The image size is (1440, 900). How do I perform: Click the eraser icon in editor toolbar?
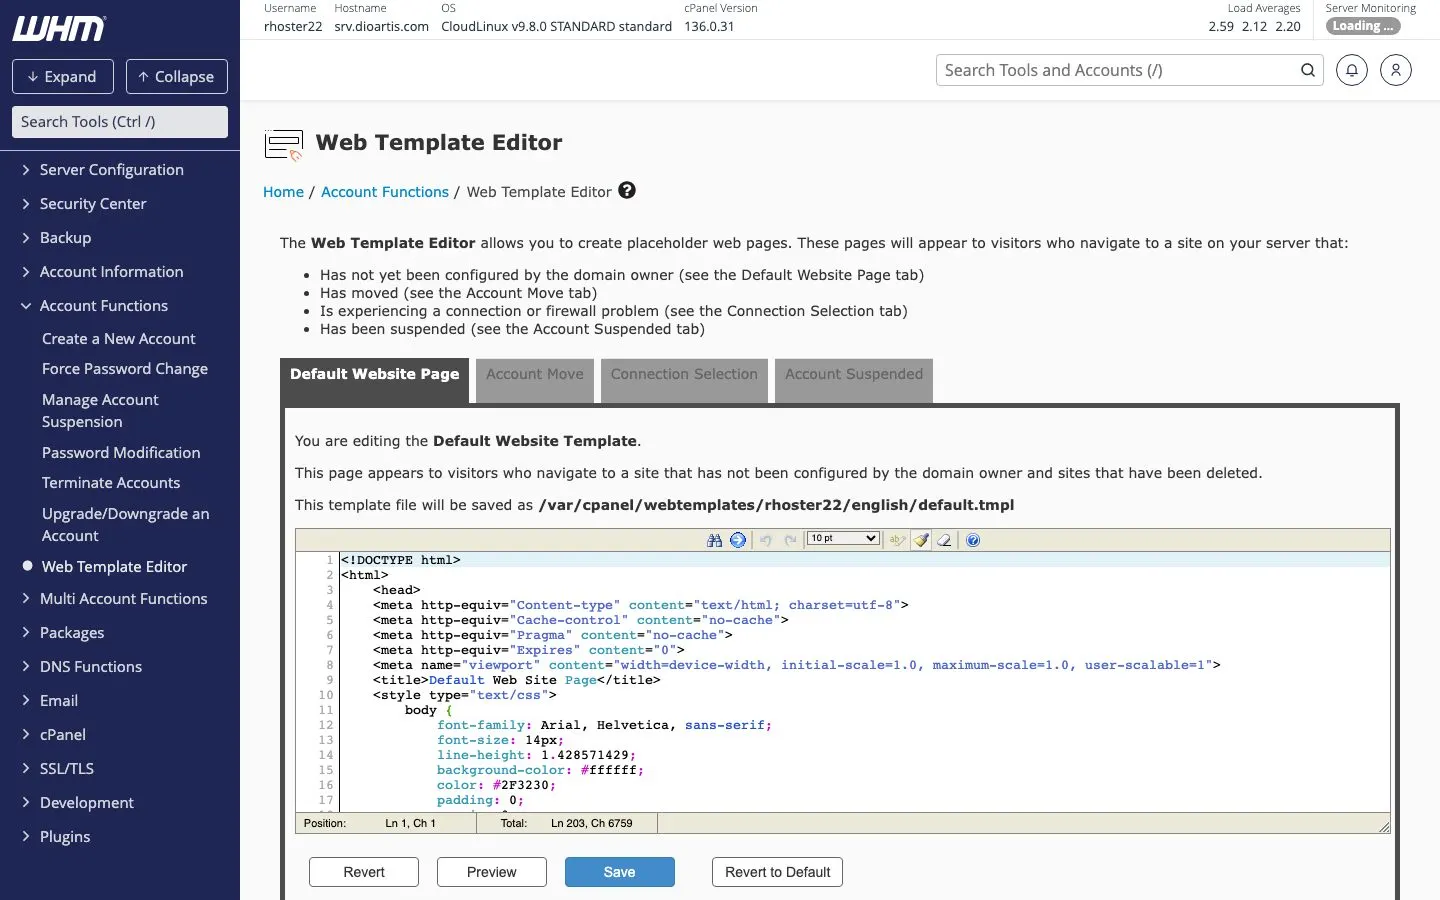pos(944,540)
